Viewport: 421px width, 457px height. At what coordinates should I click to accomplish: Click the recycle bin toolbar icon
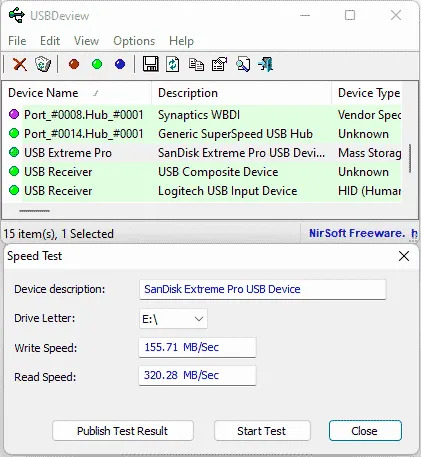pyautogui.click(x=43, y=64)
